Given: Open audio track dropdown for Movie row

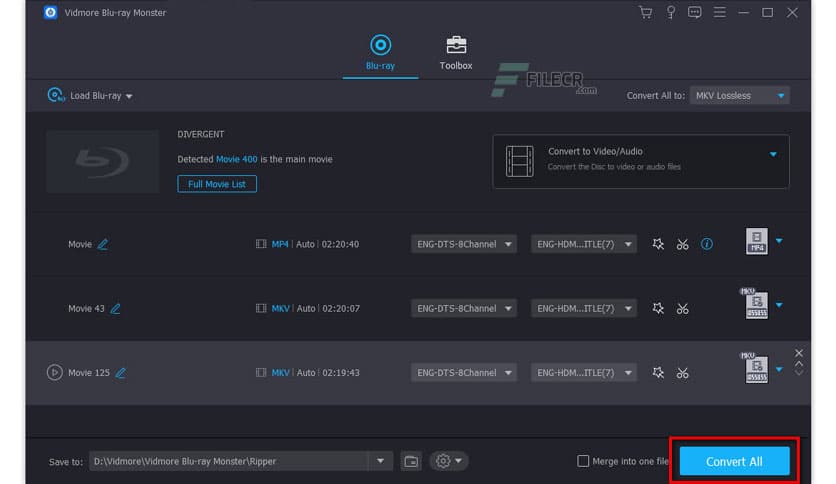Looking at the screenshot, I should pyautogui.click(x=463, y=244).
